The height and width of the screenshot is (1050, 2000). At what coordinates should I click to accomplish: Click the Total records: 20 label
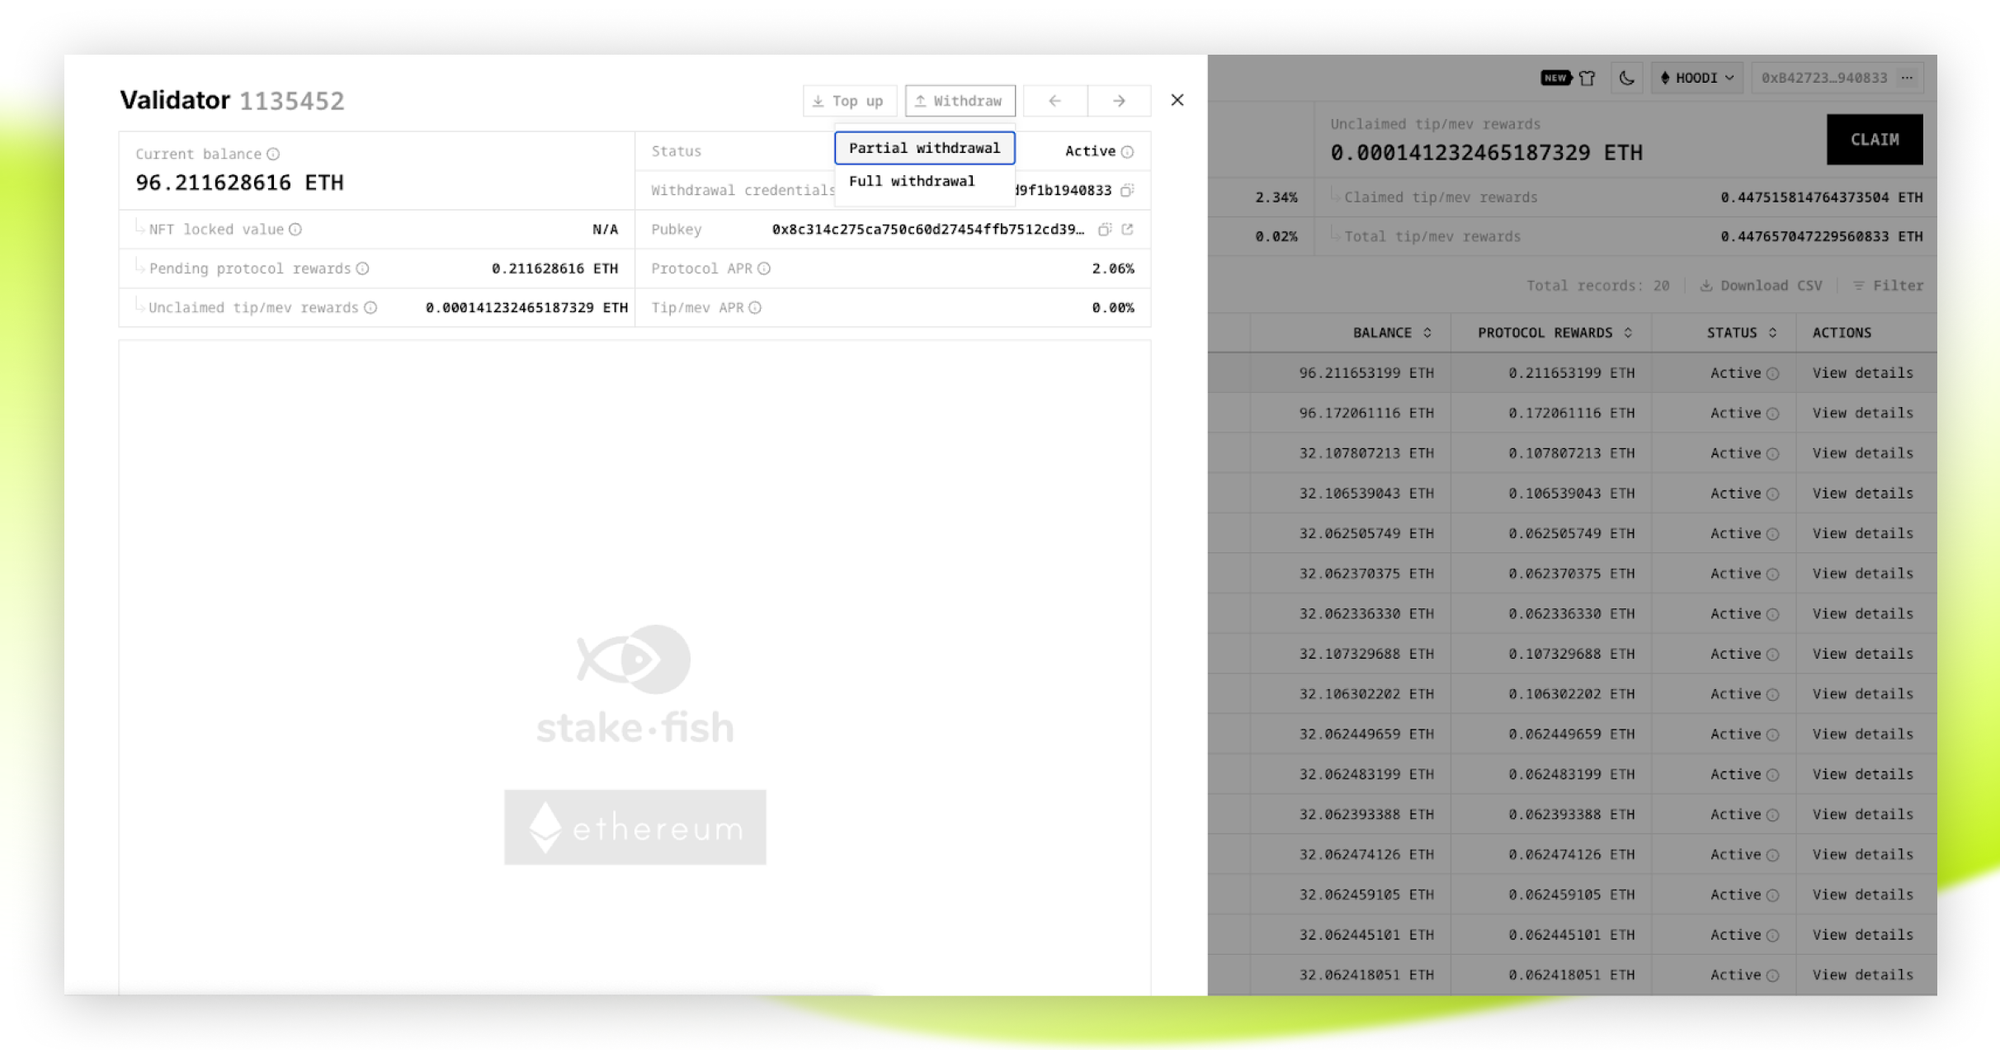point(1598,286)
